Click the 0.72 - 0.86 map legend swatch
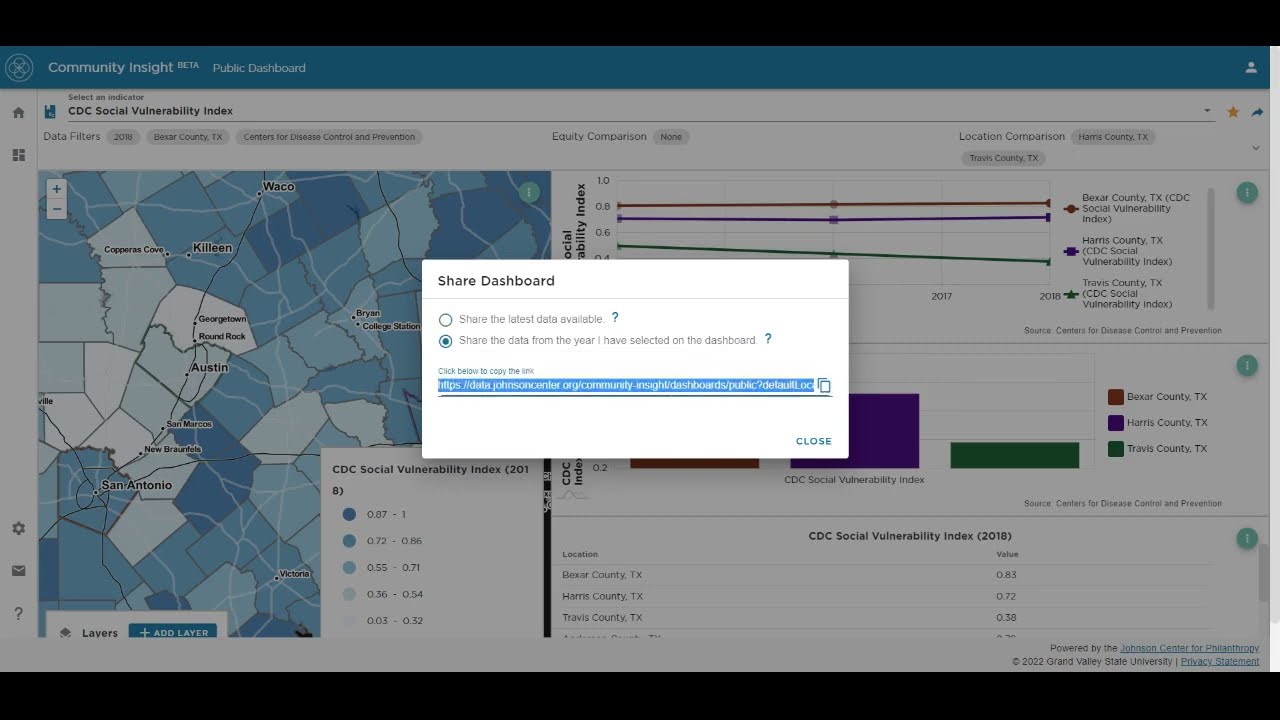This screenshot has width=1280, height=720. point(349,541)
